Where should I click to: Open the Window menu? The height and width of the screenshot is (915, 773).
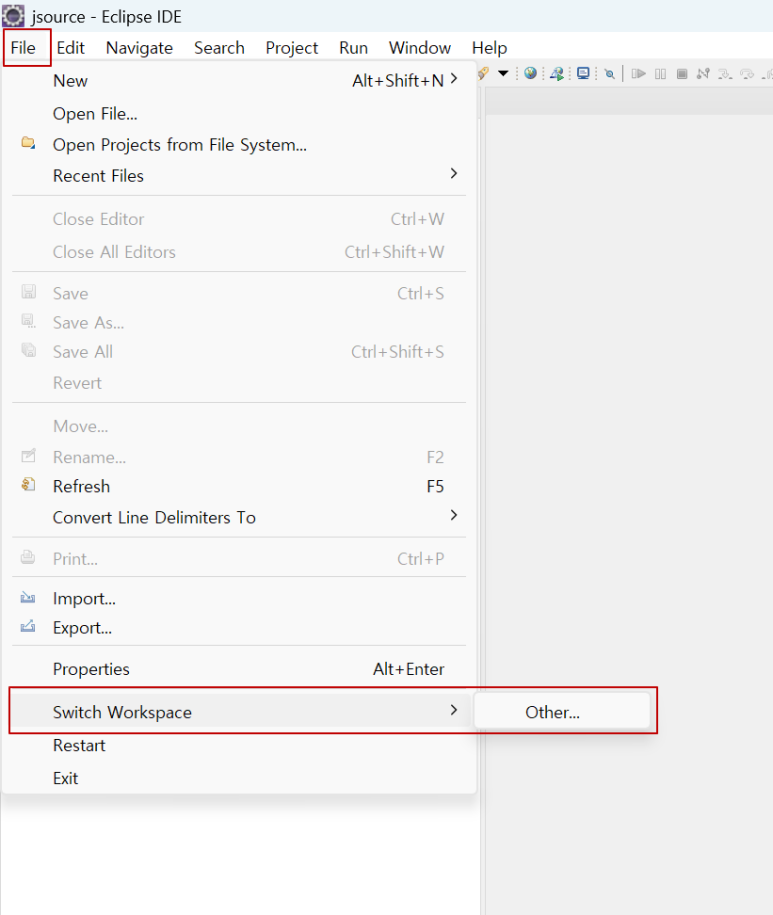420,48
